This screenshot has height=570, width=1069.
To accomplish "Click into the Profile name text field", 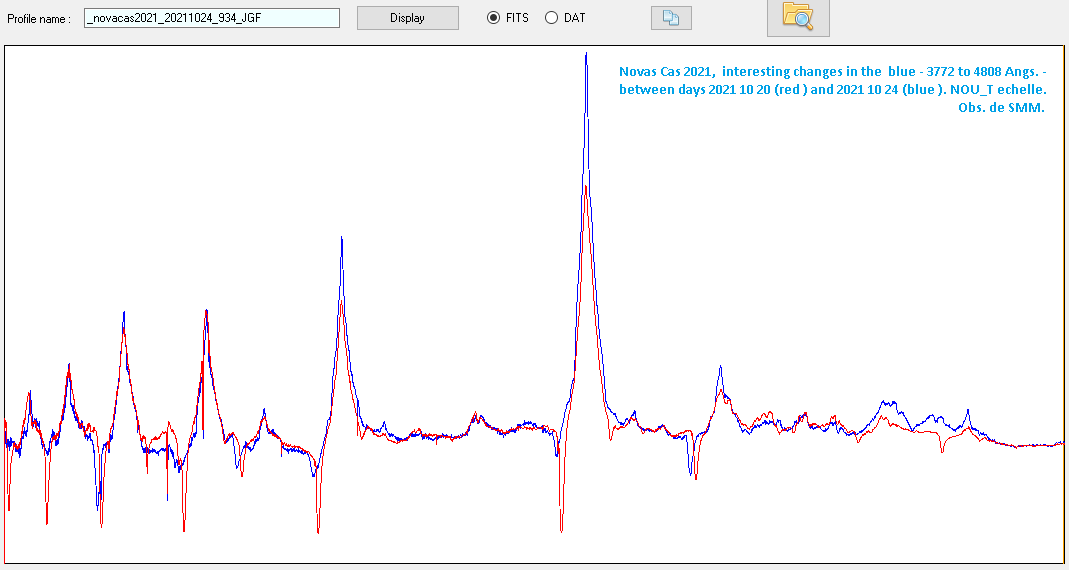I will click(211, 18).
